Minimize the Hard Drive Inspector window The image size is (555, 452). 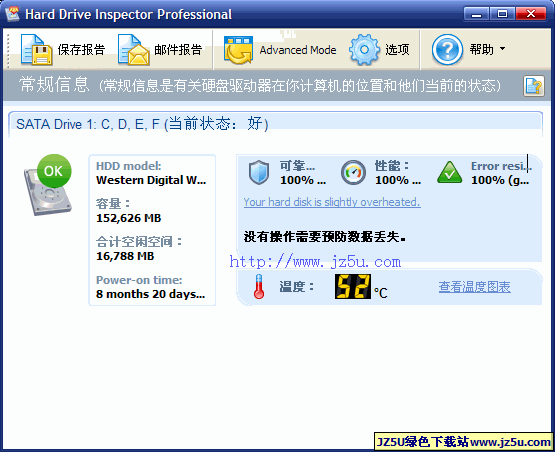click(476, 14)
